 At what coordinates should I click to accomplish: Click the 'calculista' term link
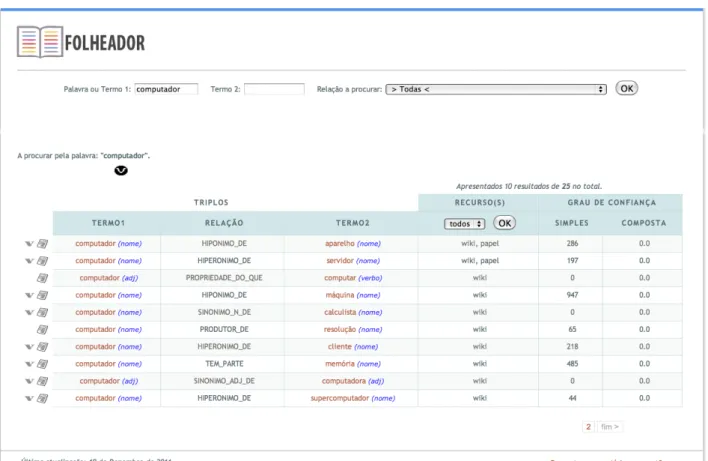point(340,312)
